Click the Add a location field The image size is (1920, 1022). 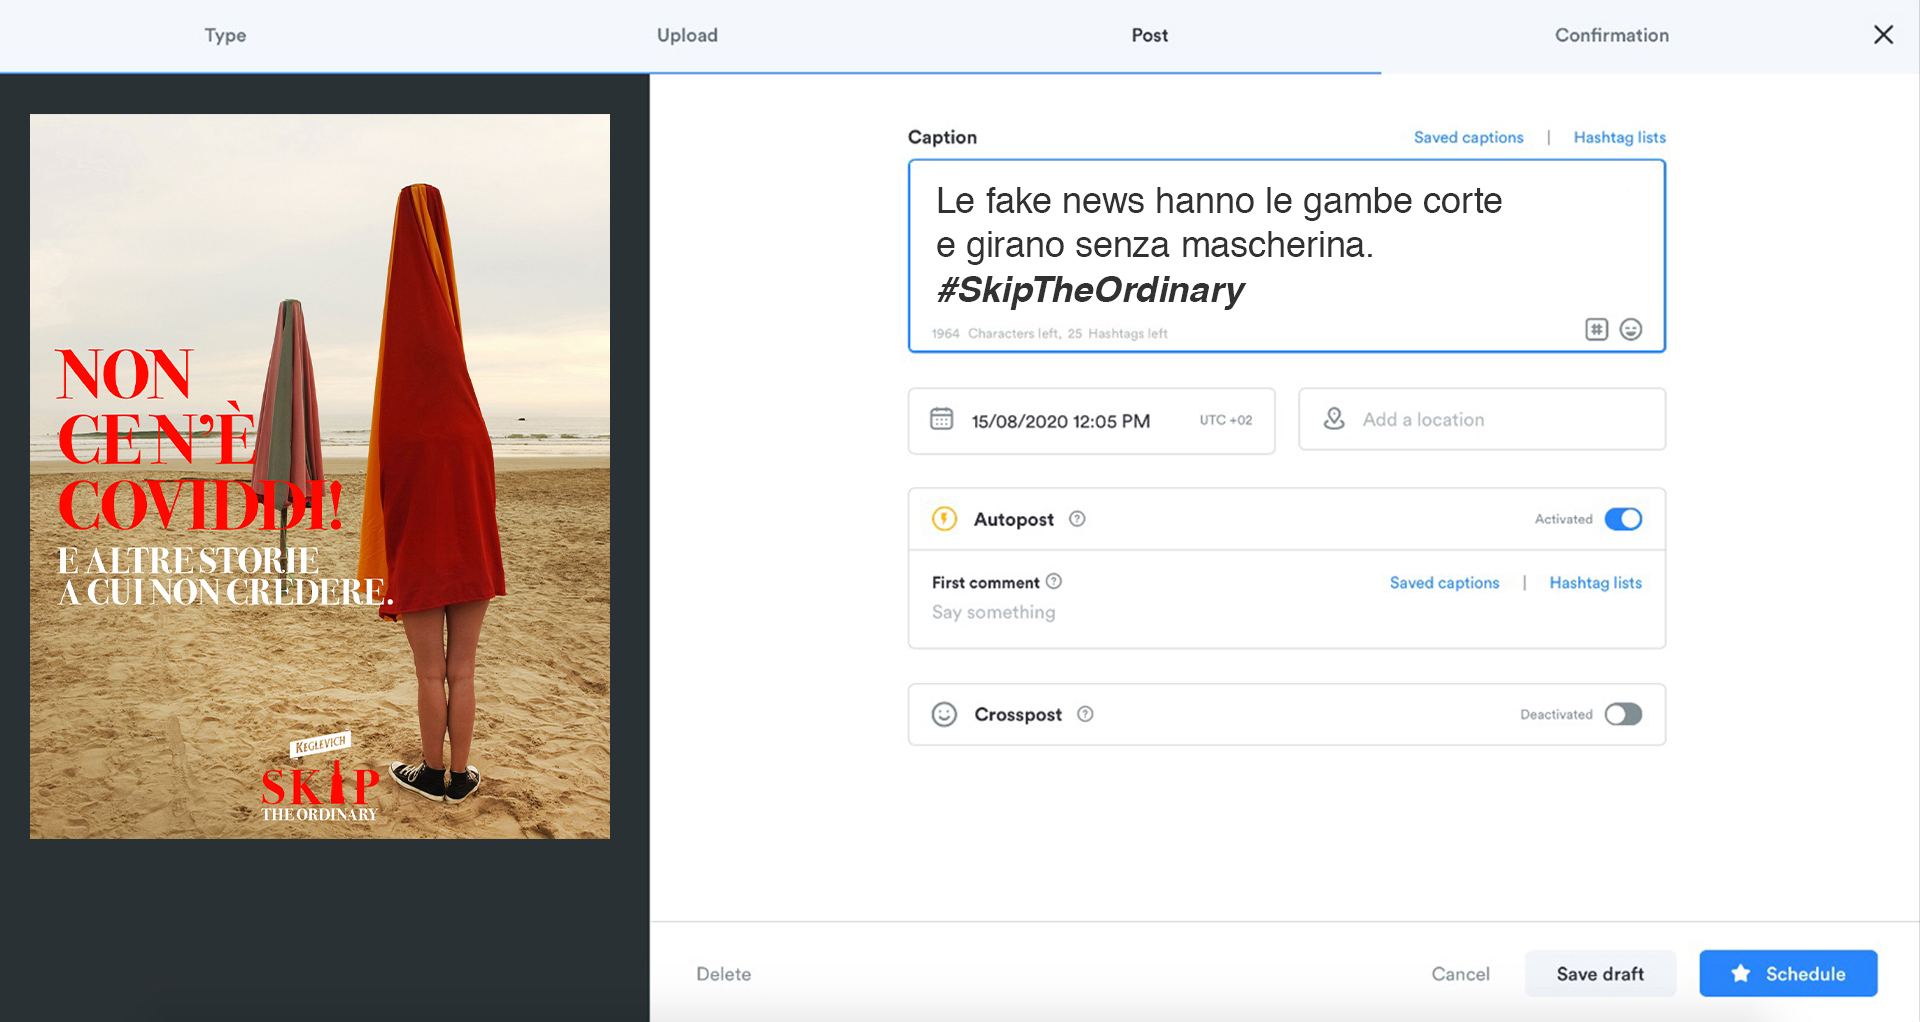1482,419
